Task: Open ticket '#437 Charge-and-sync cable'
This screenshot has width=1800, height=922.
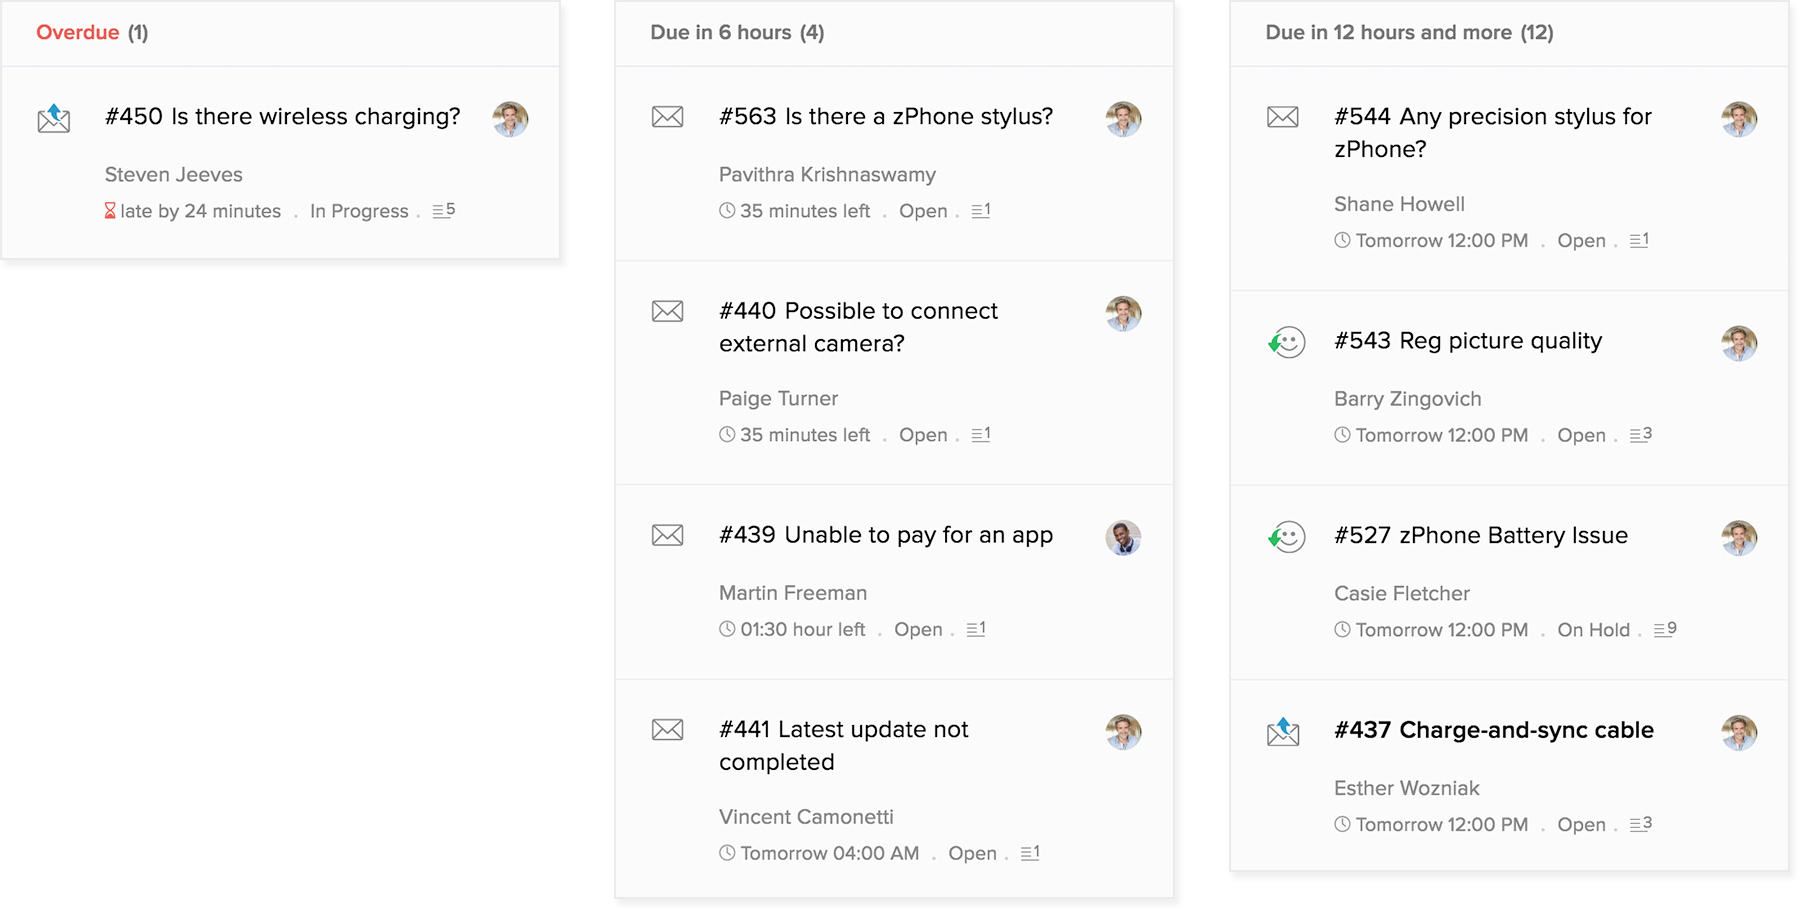Action: 1493,730
